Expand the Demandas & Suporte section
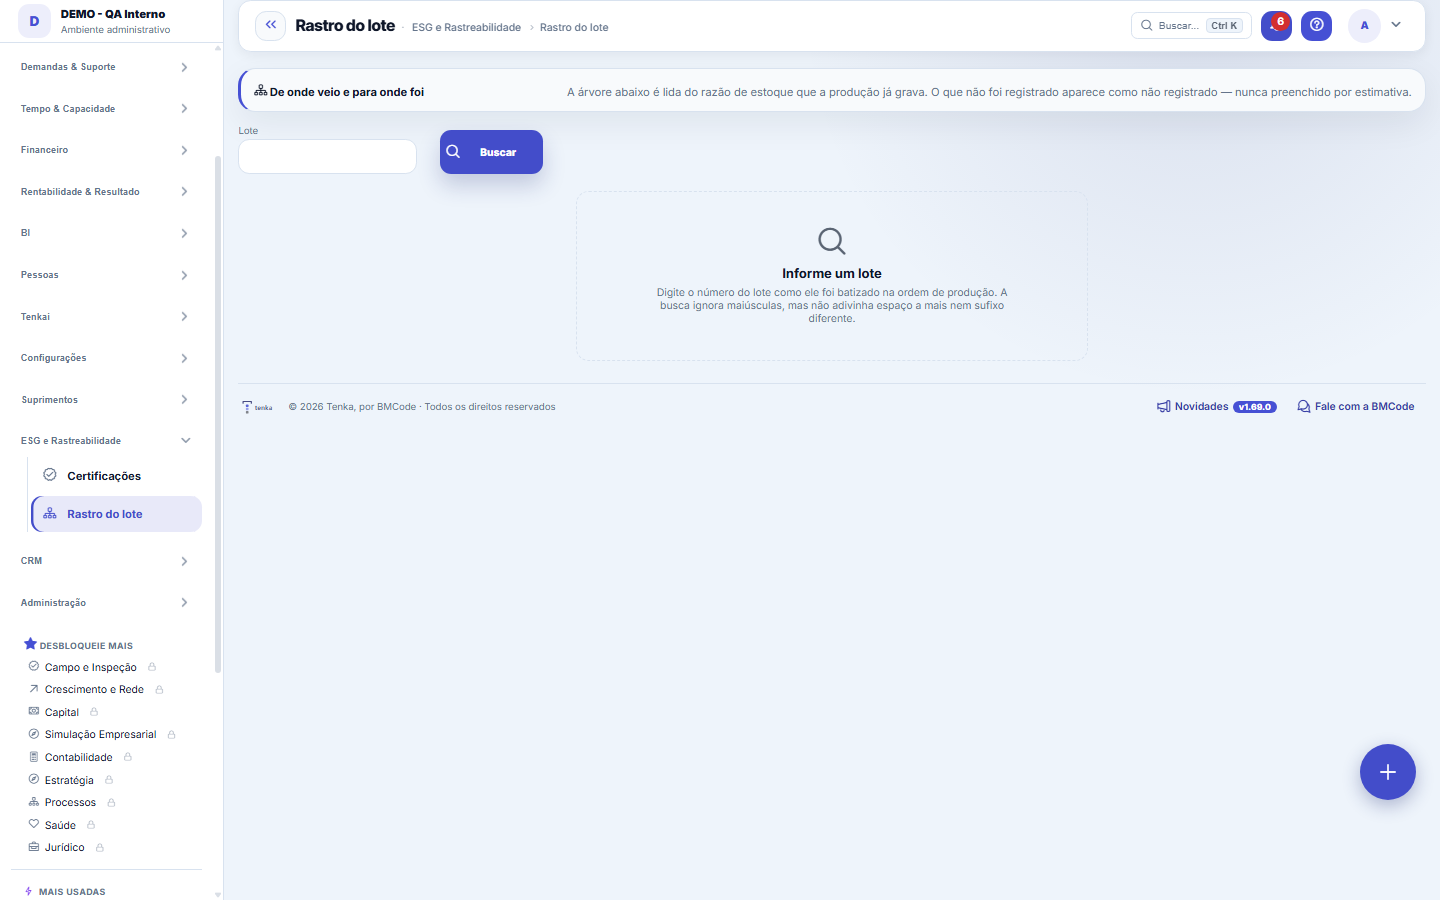 [x=104, y=67]
